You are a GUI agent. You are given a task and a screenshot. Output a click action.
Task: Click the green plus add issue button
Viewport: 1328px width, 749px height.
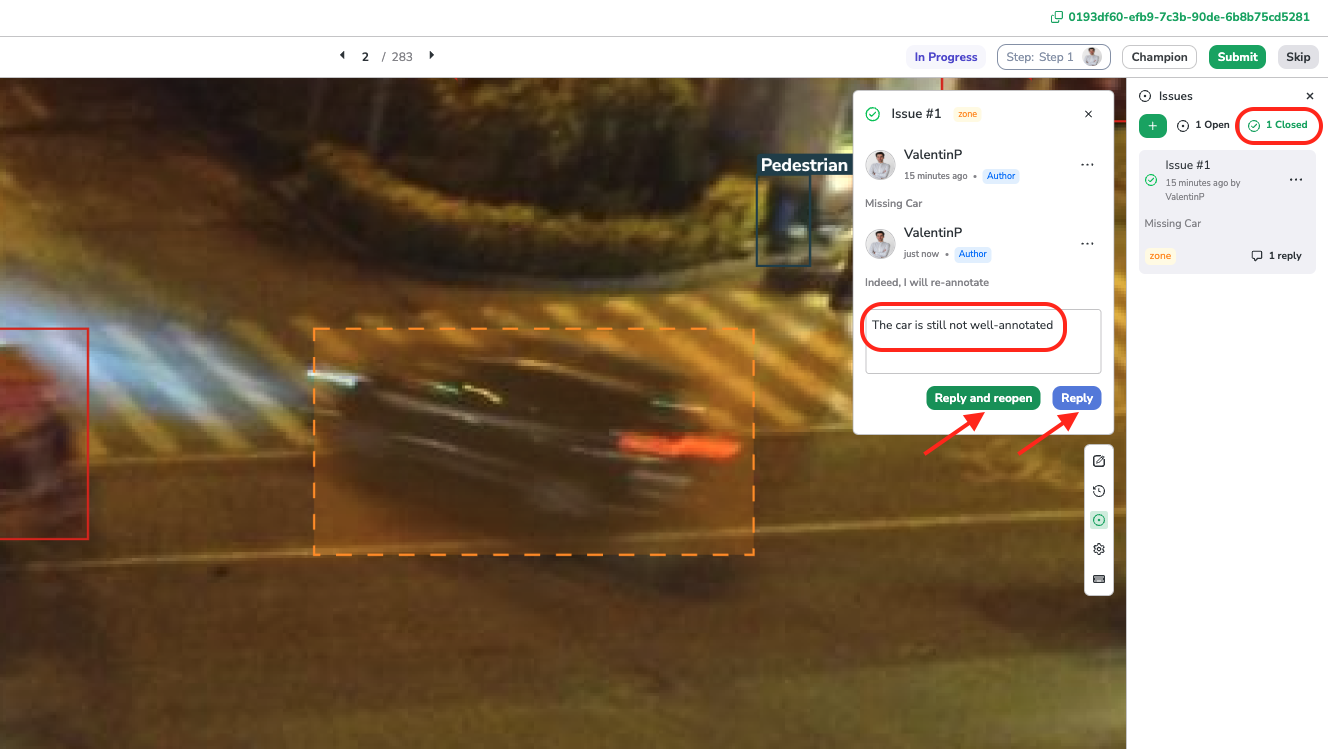pos(1153,126)
